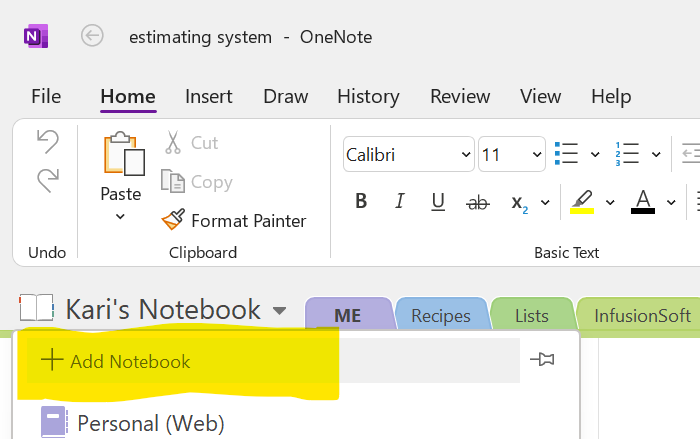Screen dimensions: 700x439
Task: Open the Paste options dropdown arrow
Action: (120, 217)
